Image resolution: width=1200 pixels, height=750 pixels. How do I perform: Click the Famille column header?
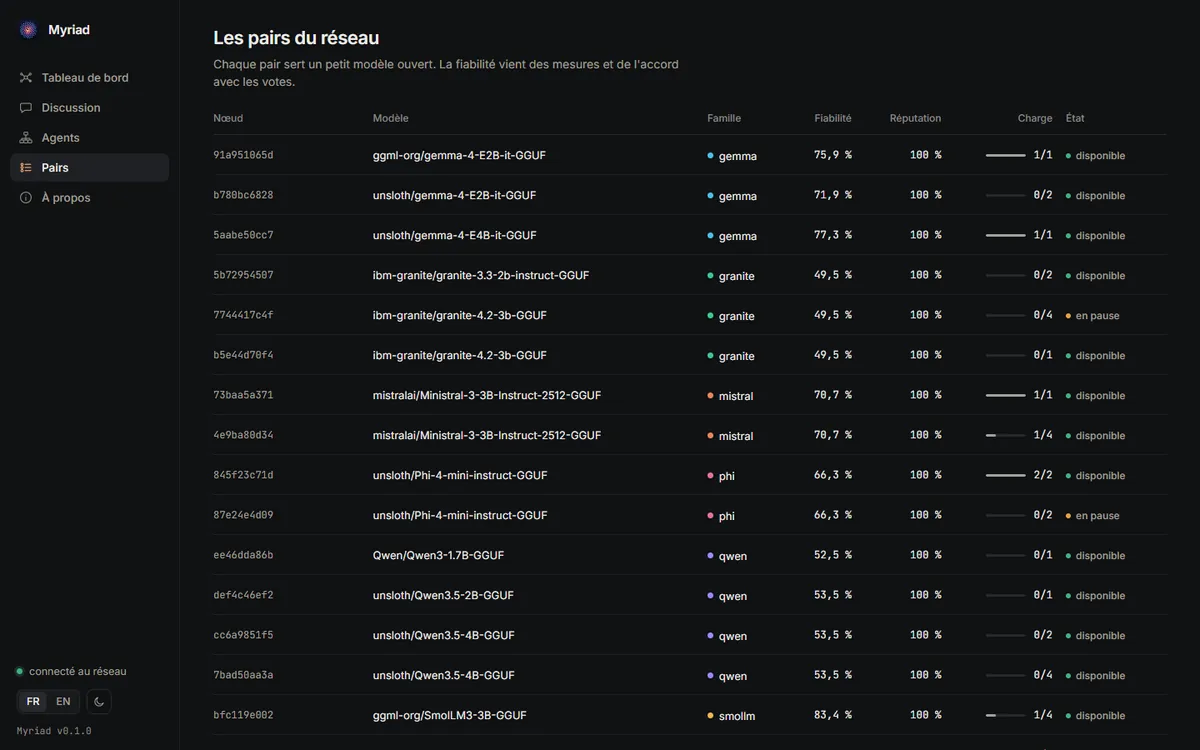pyautogui.click(x=724, y=118)
